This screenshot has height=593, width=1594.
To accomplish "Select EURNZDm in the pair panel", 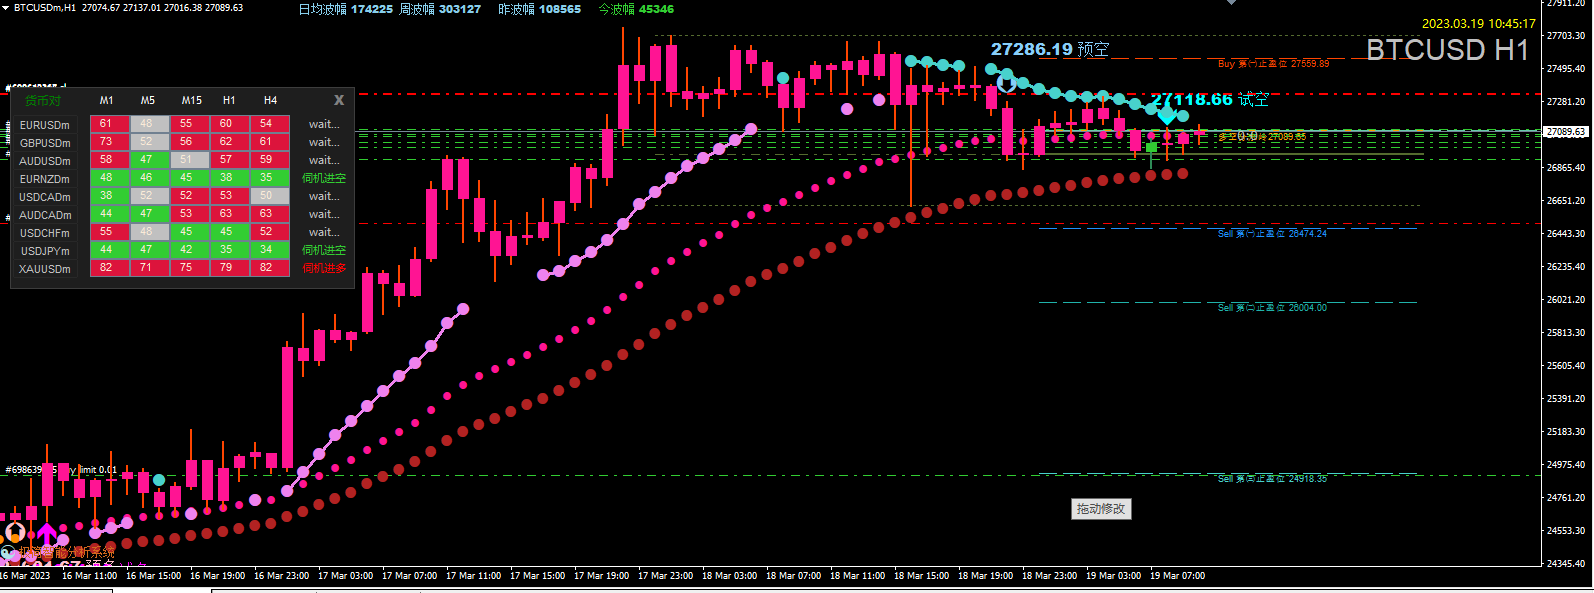I will [x=45, y=179].
